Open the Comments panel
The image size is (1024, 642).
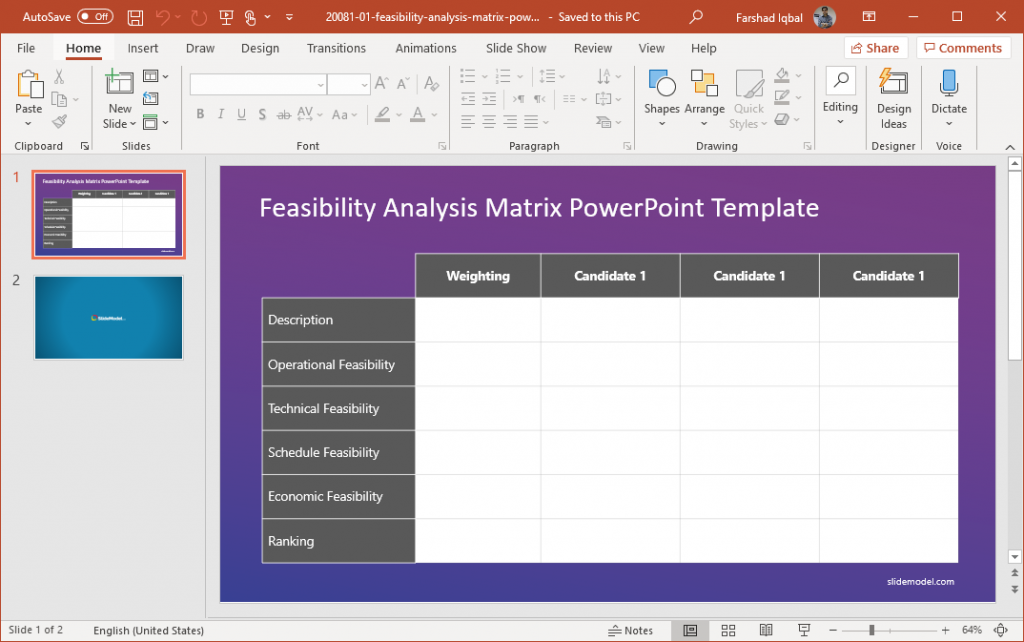[x=963, y=47]
